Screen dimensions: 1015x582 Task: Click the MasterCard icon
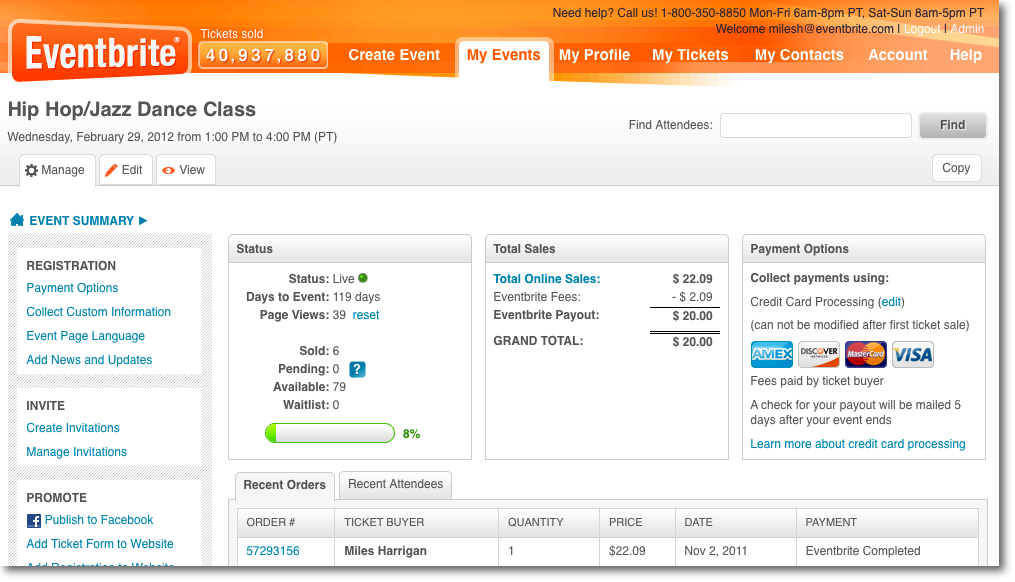pyautogui.click(x=865, y=354)
